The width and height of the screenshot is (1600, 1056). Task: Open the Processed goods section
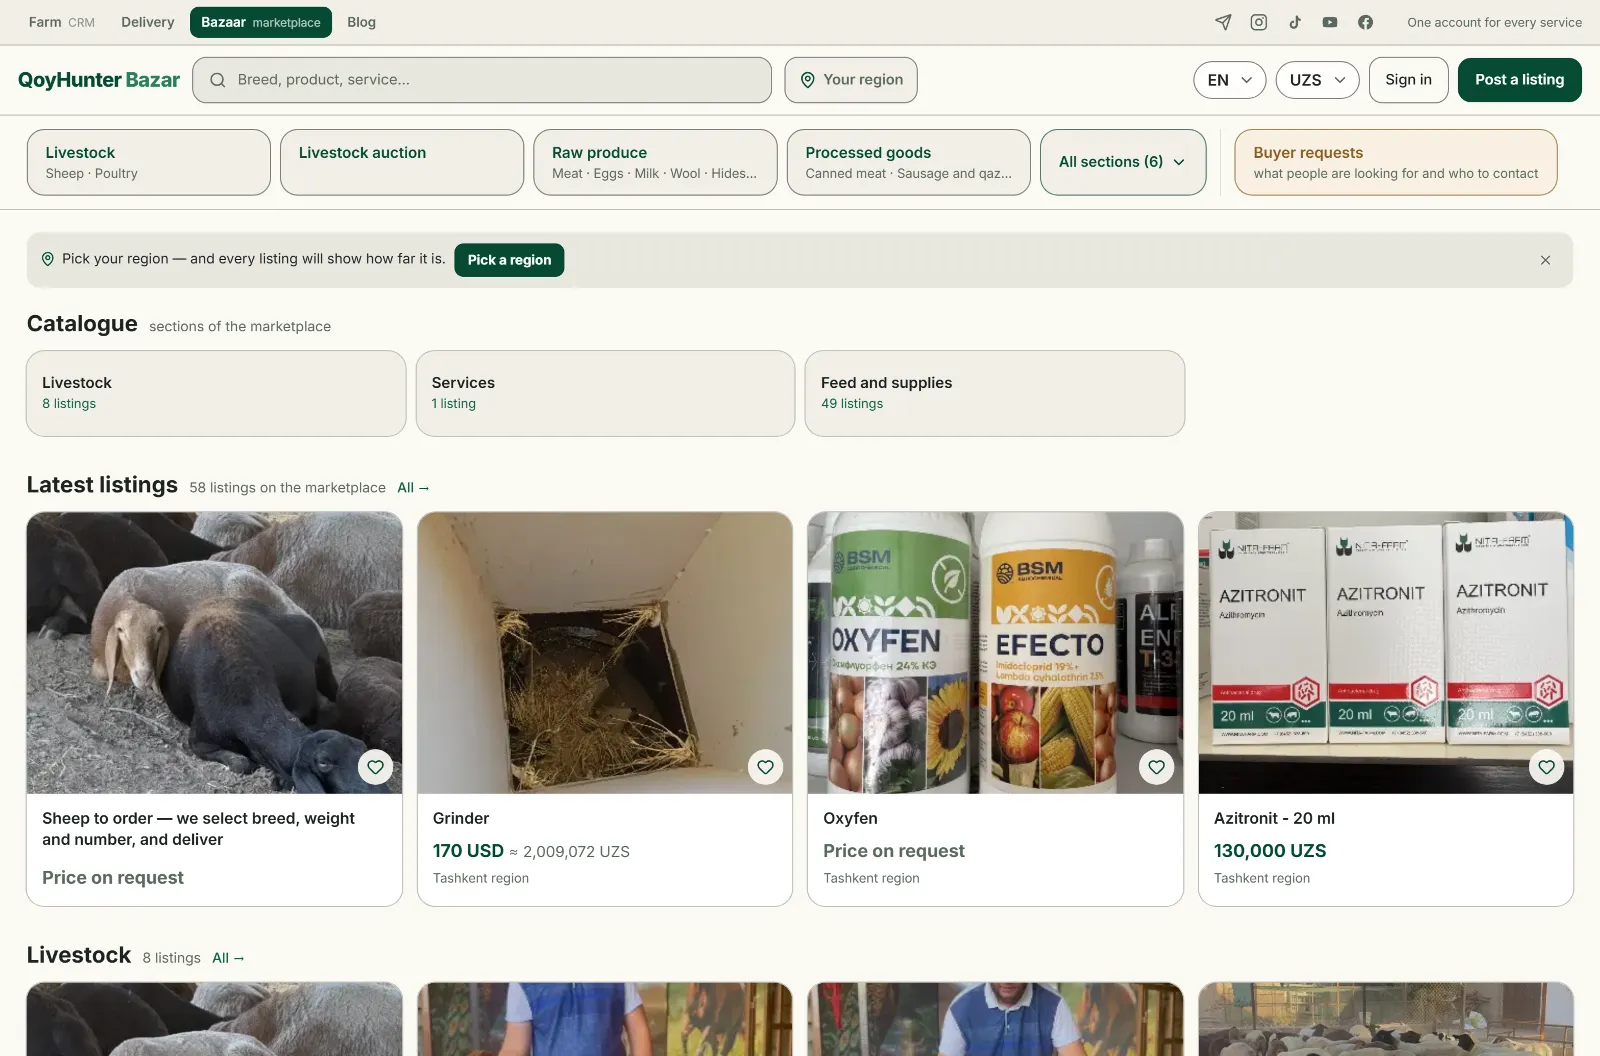tap(909, 162)
